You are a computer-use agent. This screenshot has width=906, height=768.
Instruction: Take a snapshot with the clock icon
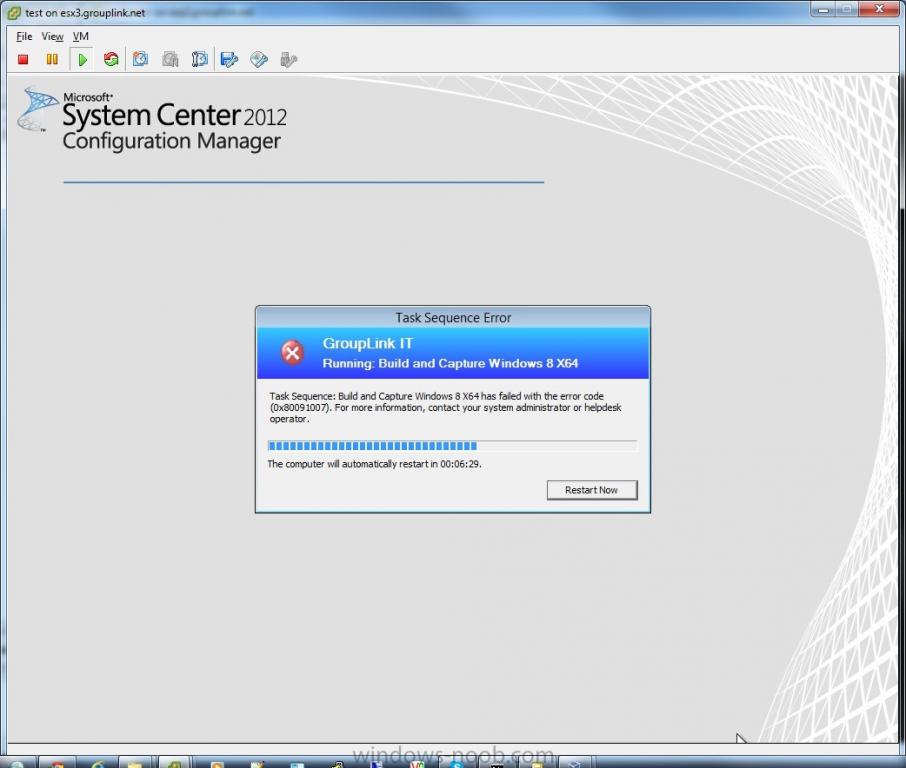pyautogui.click(x=140, y=59)
